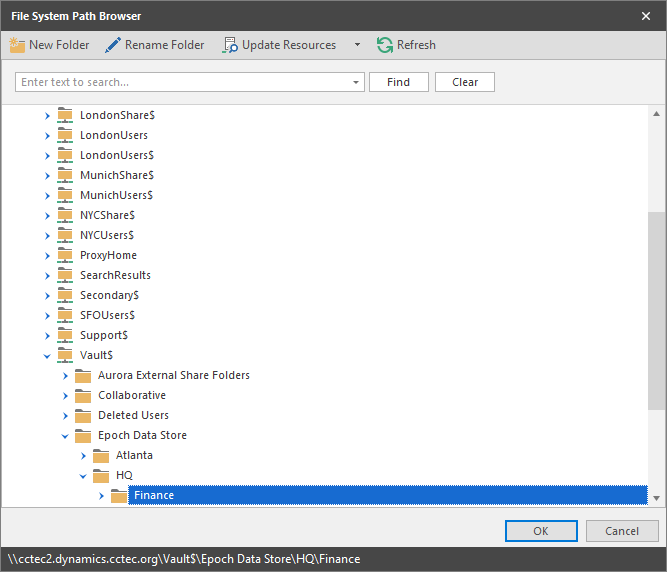Click the LondonUsers share icon
The width and height of the screenshot is (667, 572).
(65, 136)
